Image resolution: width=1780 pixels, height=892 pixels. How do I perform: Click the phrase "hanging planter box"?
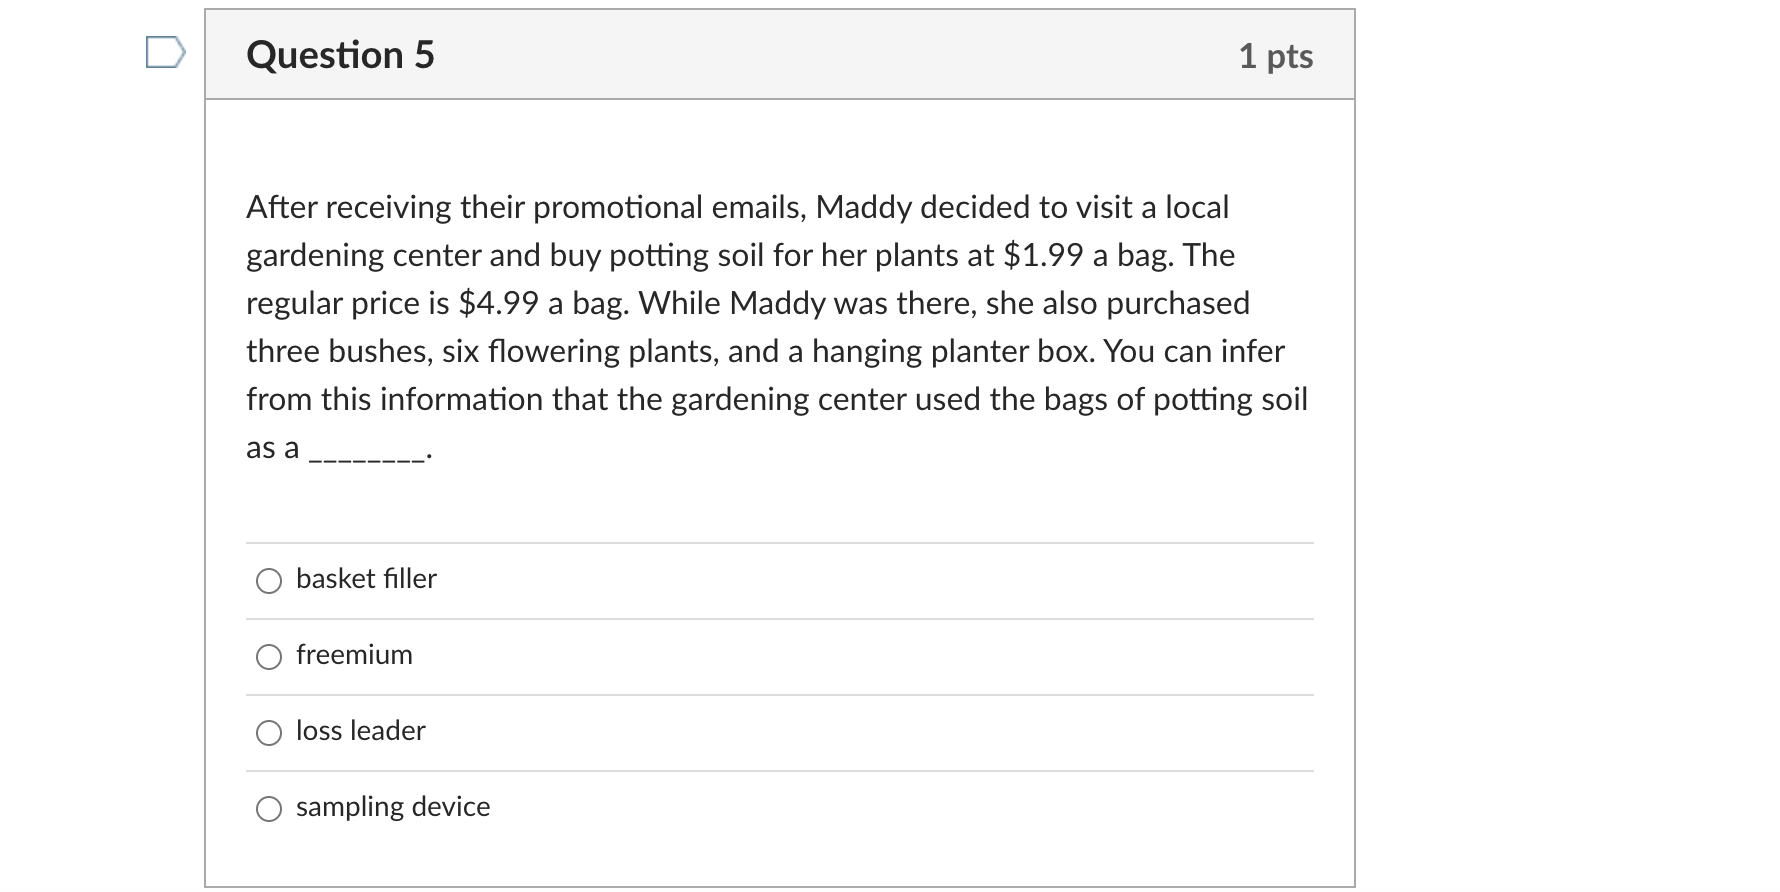coord(952,351)
